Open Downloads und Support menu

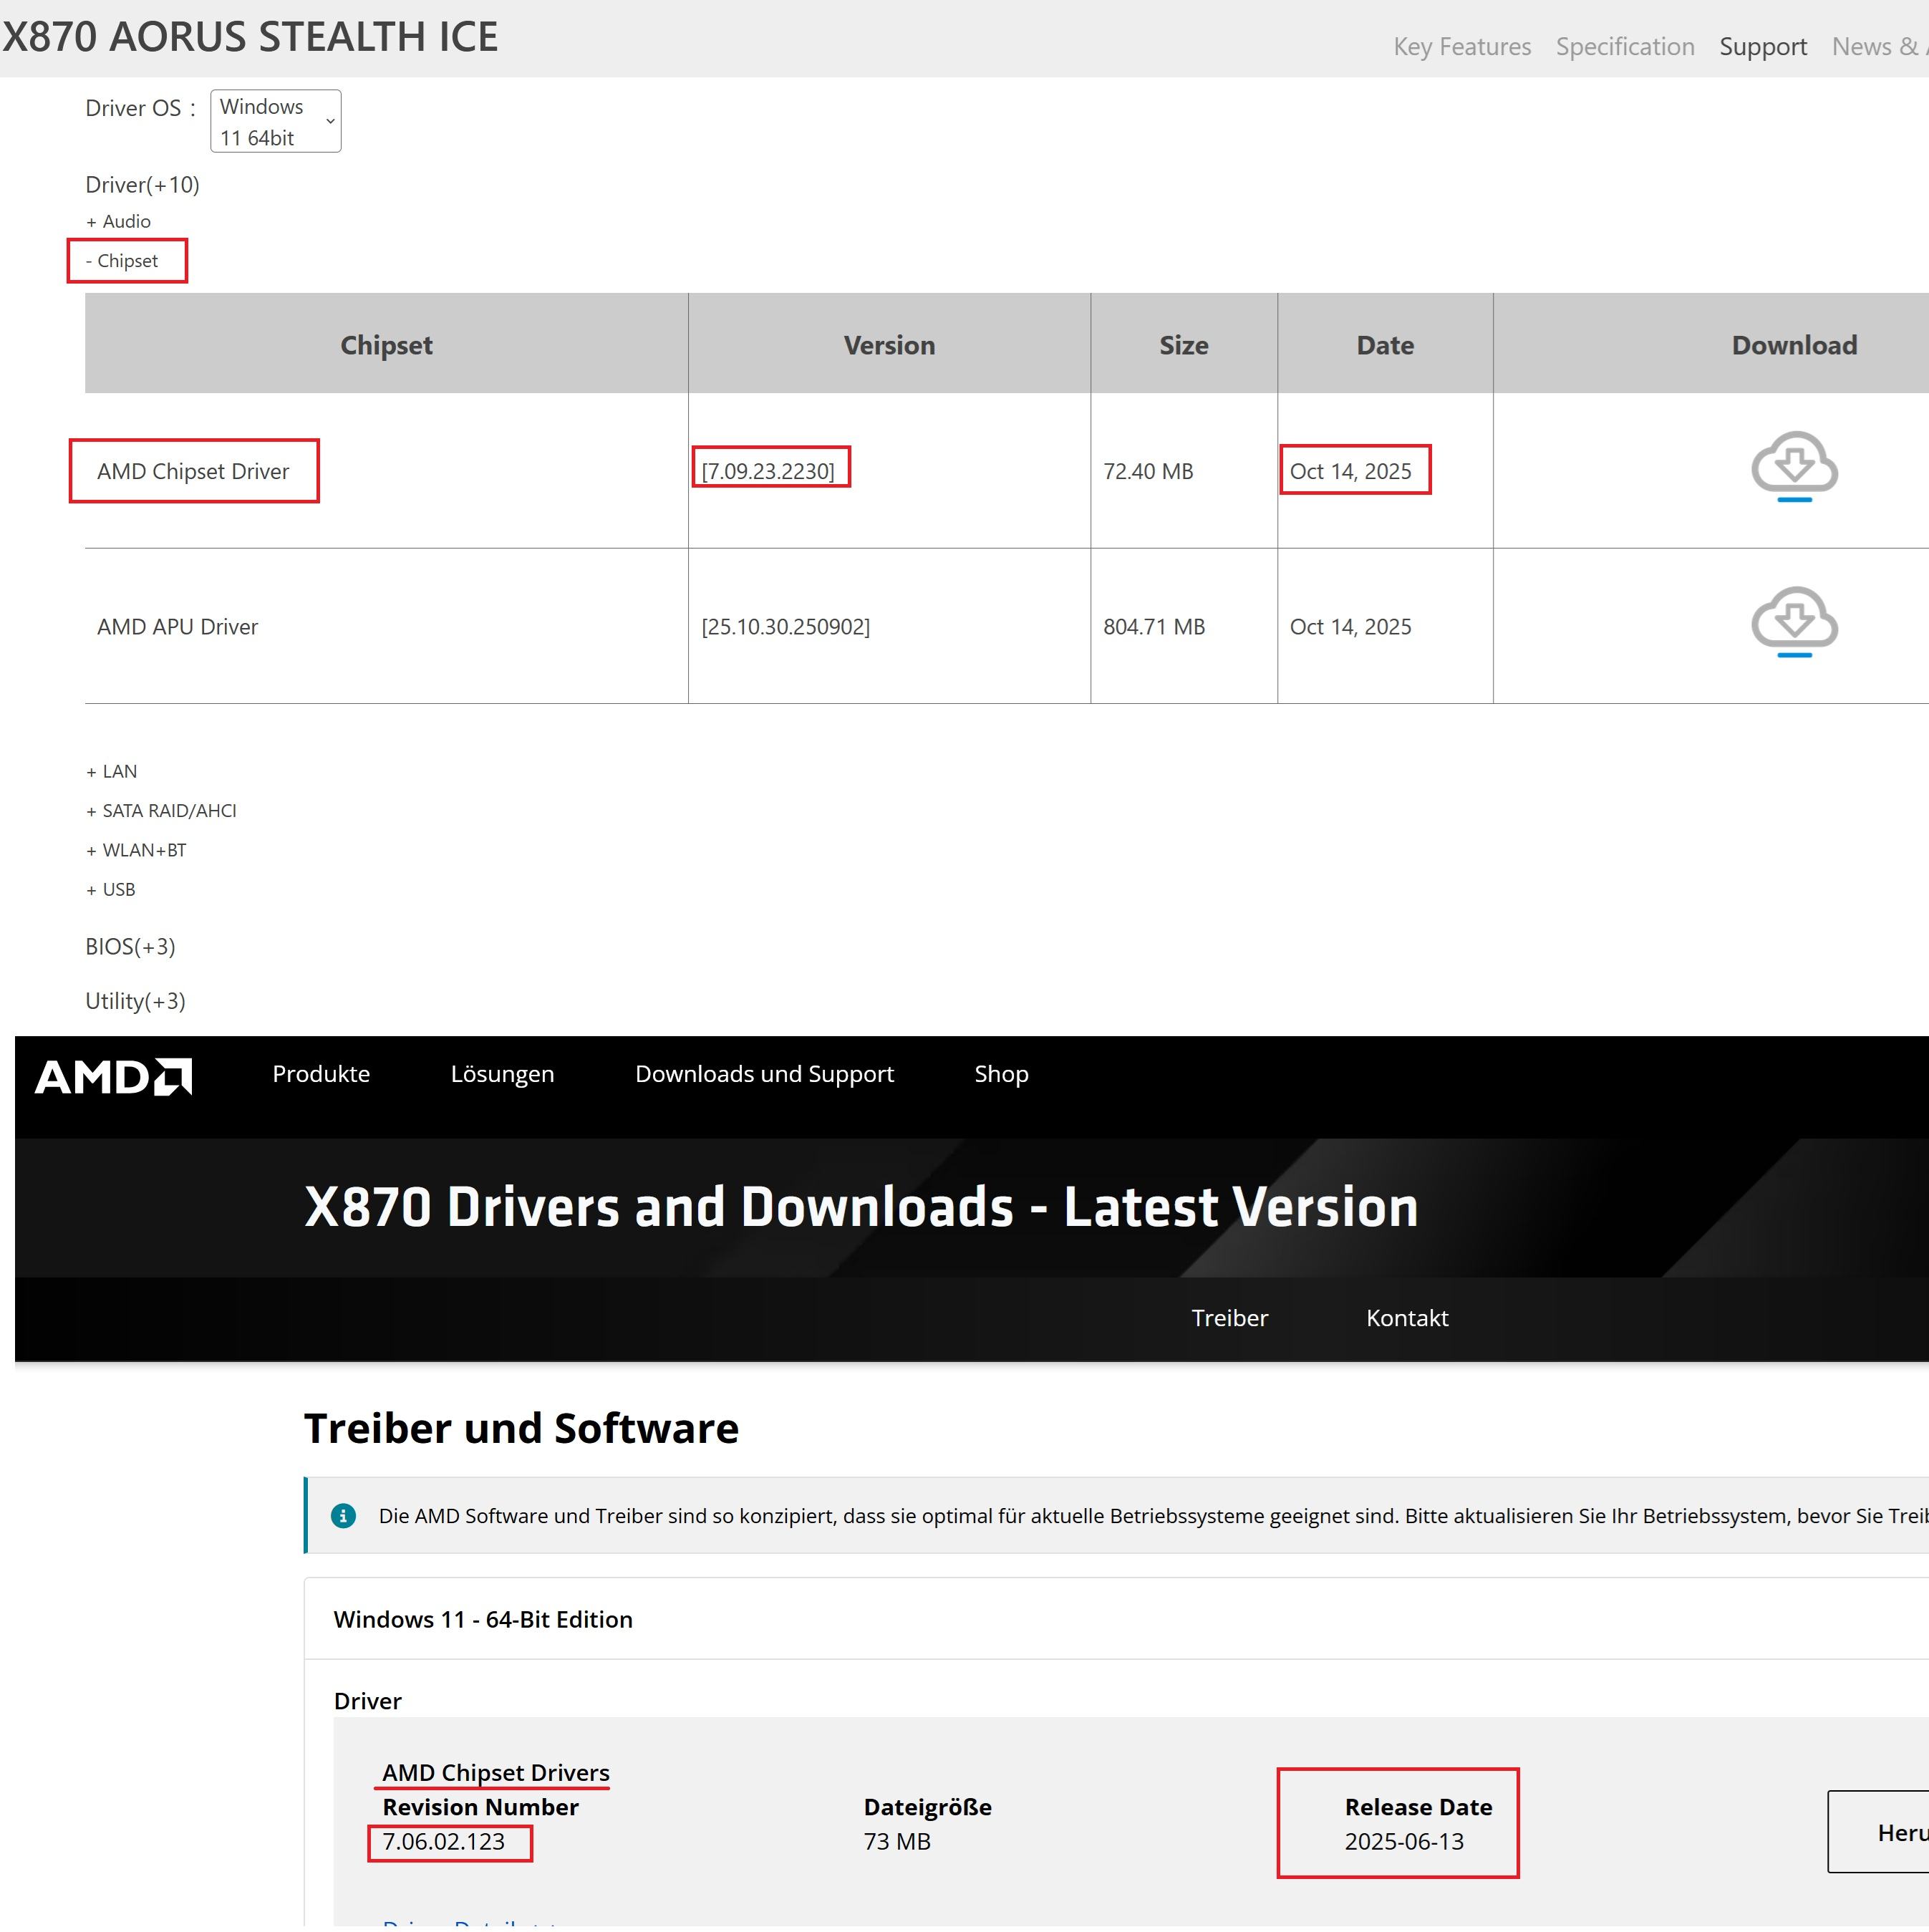coord(764,1073)
